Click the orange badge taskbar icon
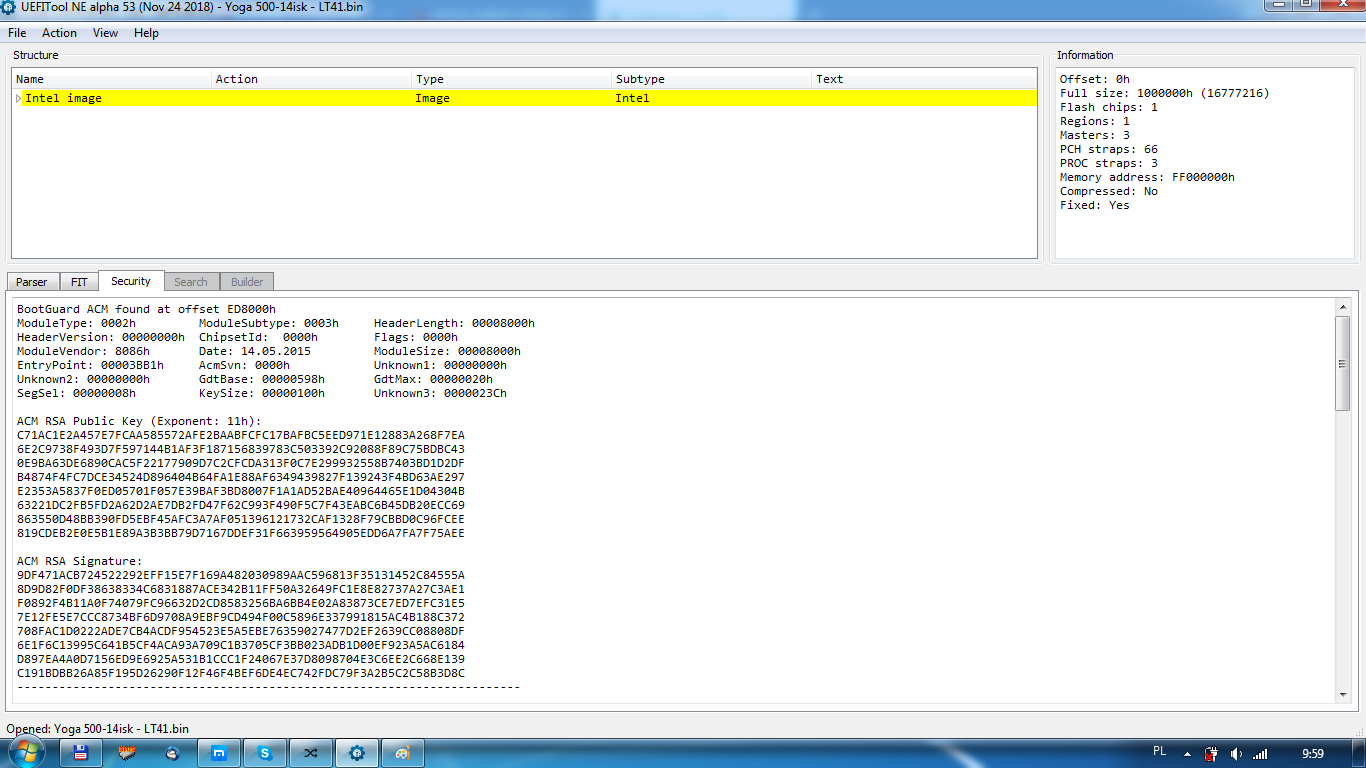The width and height of the screenshot is (1366, 768). (x=127, y=753)
